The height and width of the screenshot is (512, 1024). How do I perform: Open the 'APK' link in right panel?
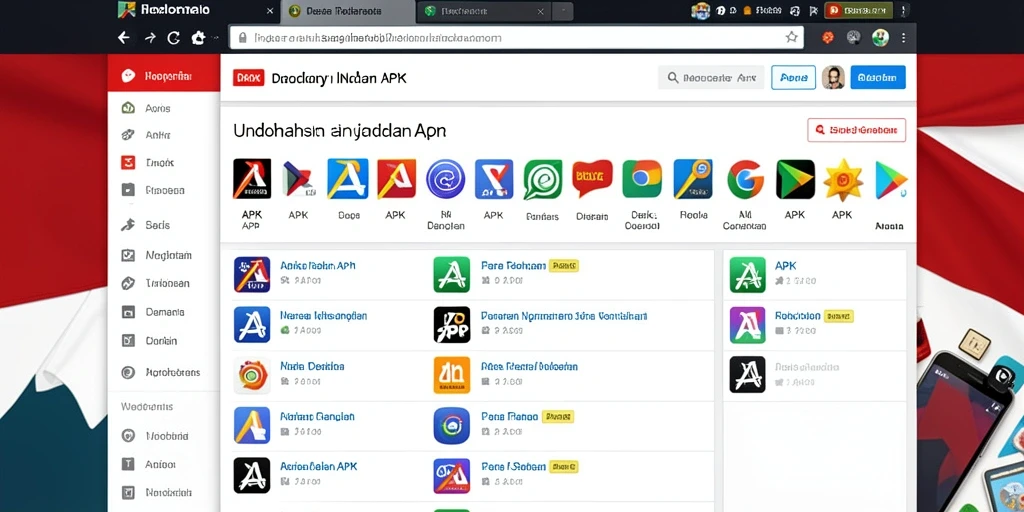pyautogui.click(x=785, y=266)
